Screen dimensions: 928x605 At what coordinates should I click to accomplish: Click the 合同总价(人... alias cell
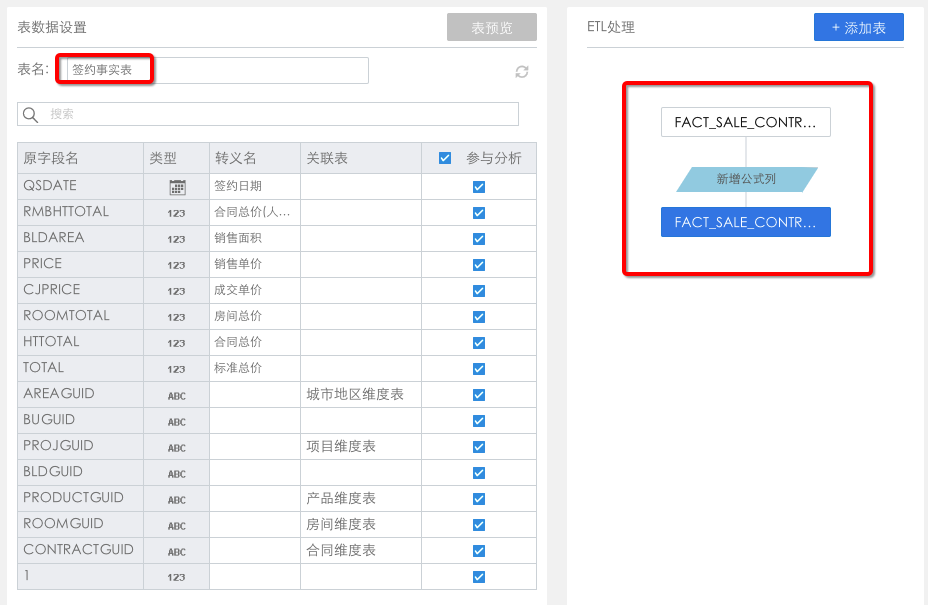tap(255, 213)
